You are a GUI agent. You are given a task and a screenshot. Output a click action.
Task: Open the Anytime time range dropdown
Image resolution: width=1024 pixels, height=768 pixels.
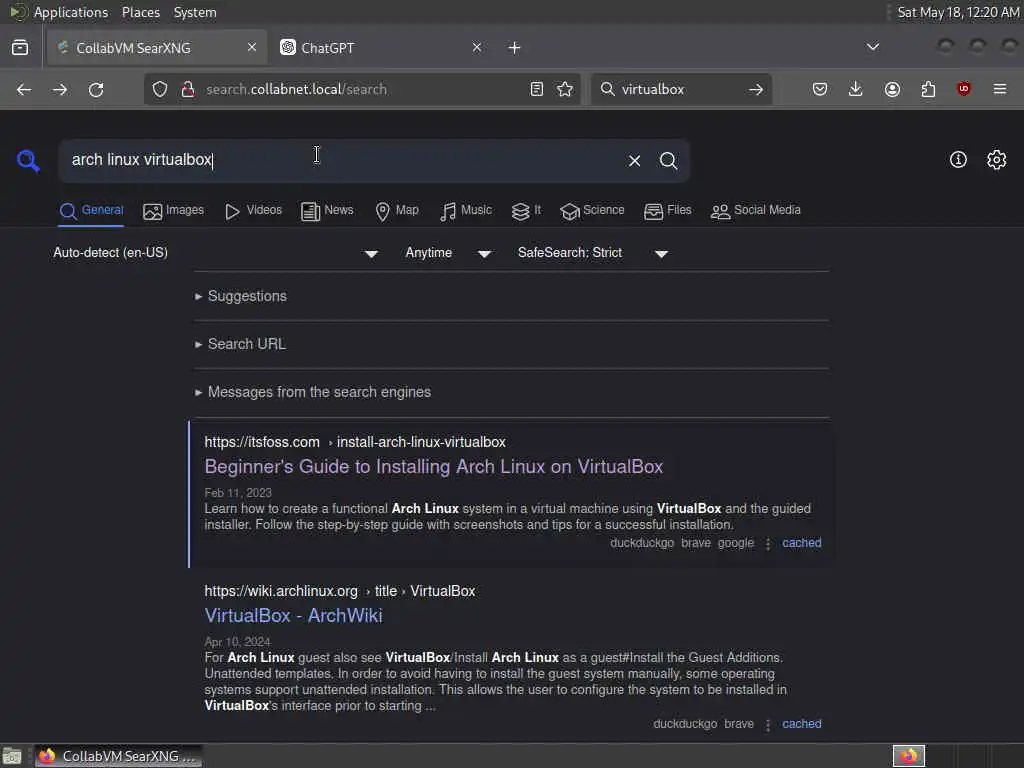coord(448,253)
